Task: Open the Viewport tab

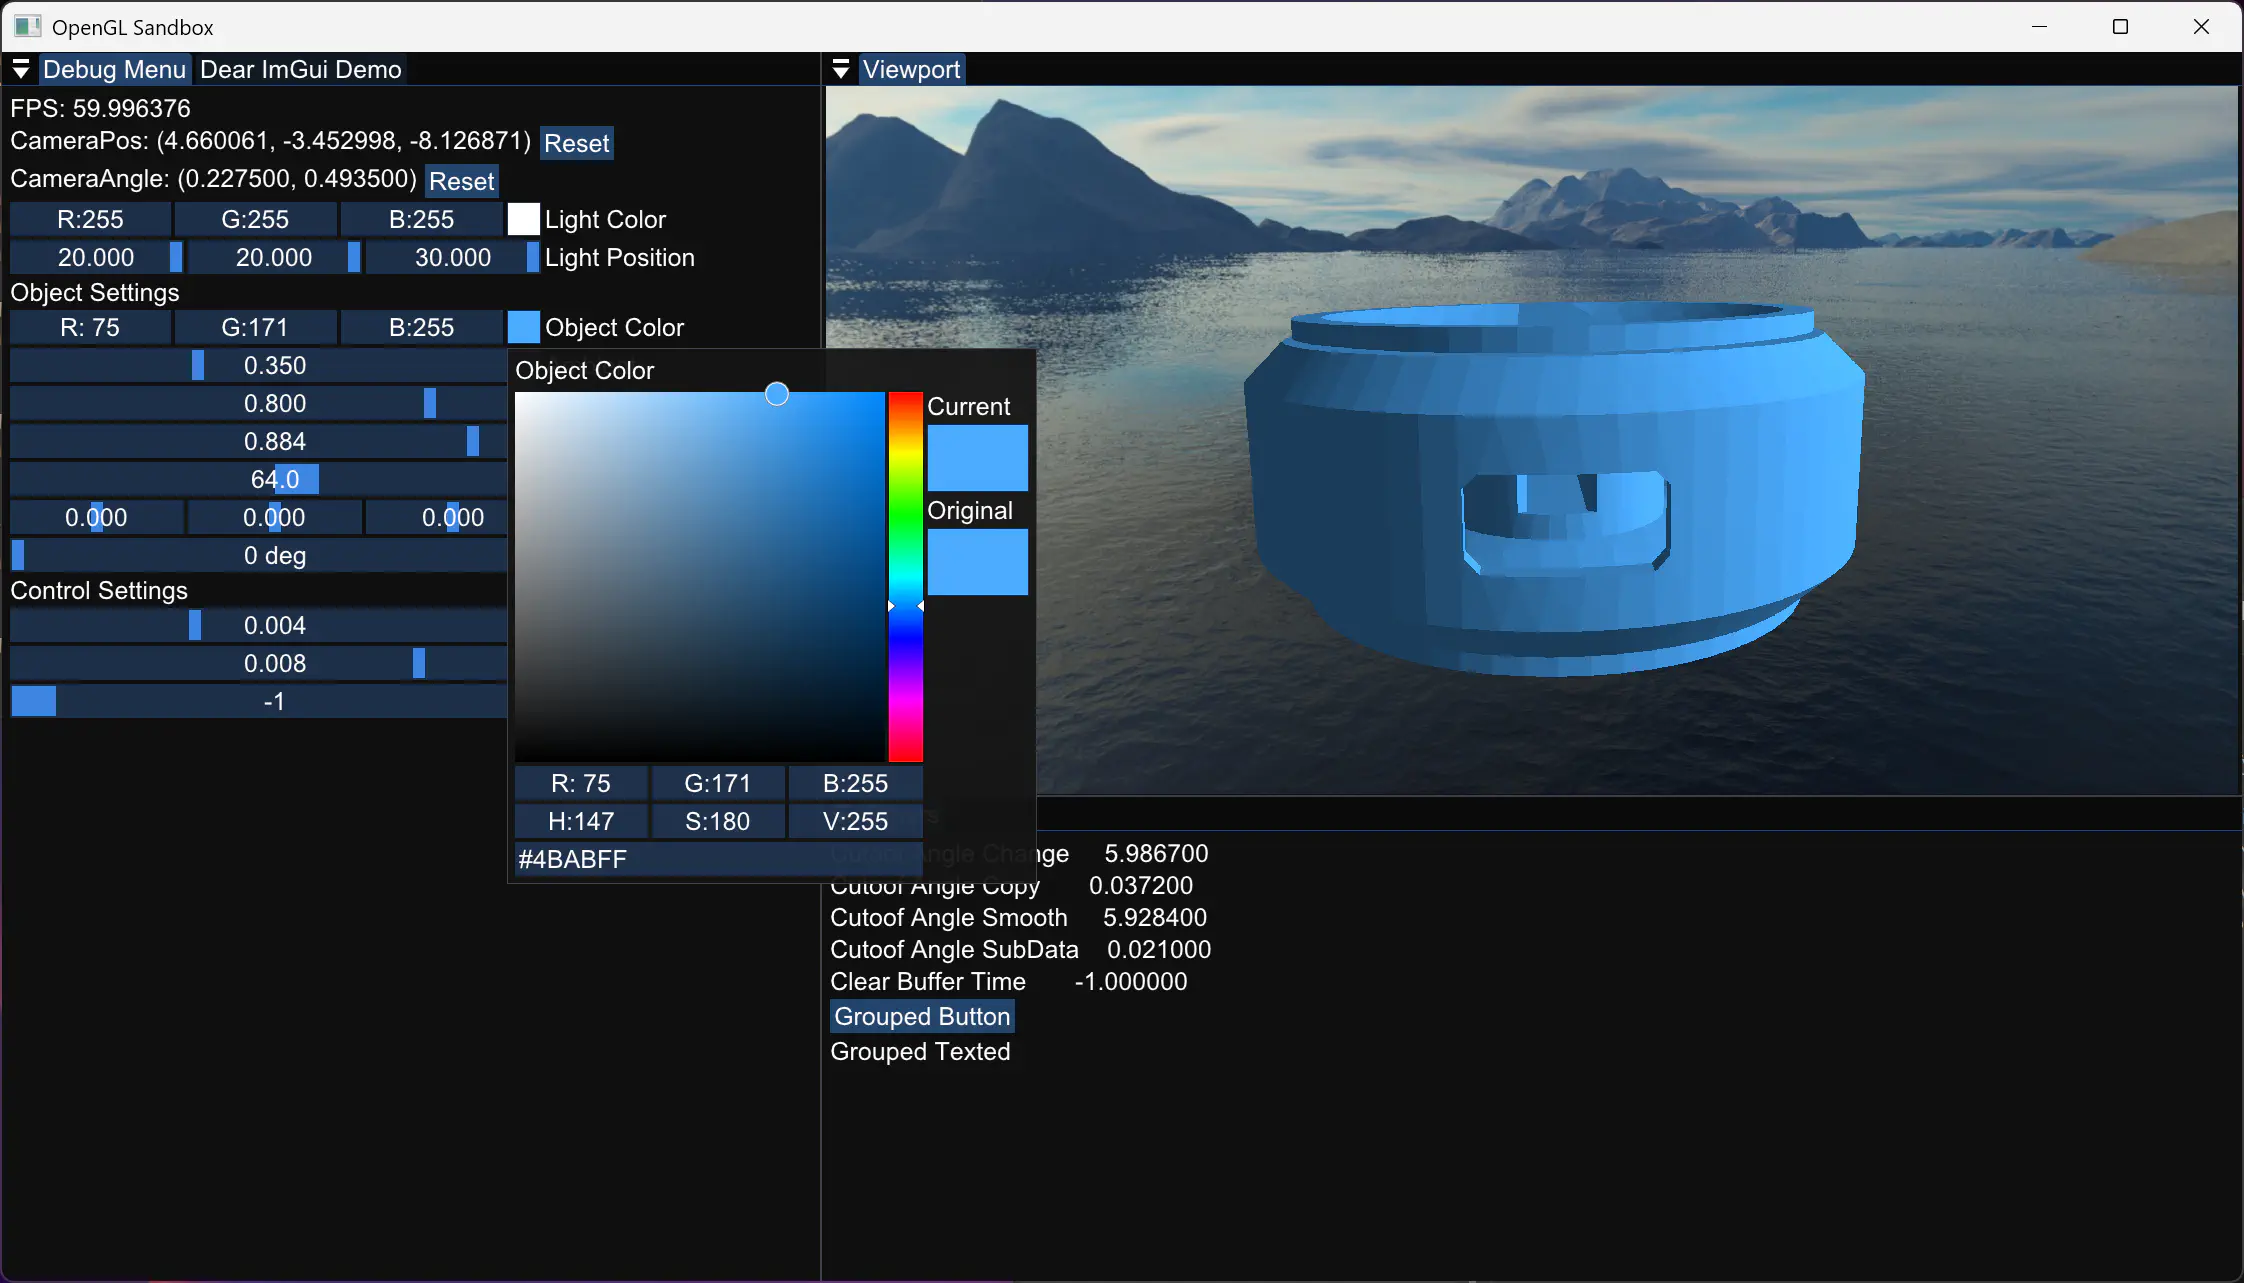Action: coord(911,69)
